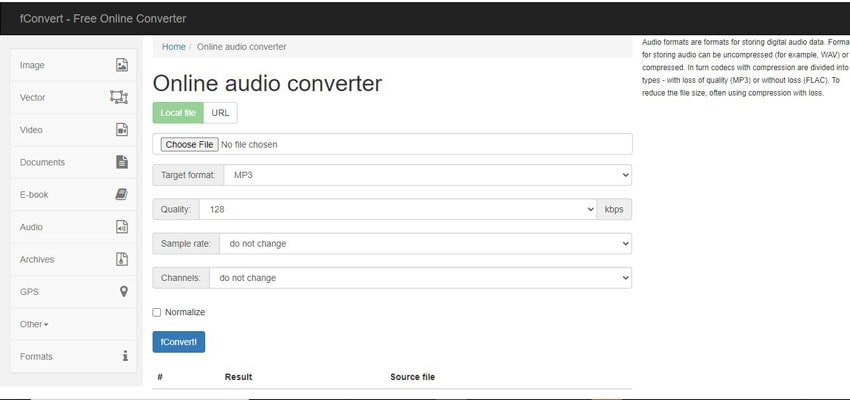Click the Source file column header

pos(413,377)
